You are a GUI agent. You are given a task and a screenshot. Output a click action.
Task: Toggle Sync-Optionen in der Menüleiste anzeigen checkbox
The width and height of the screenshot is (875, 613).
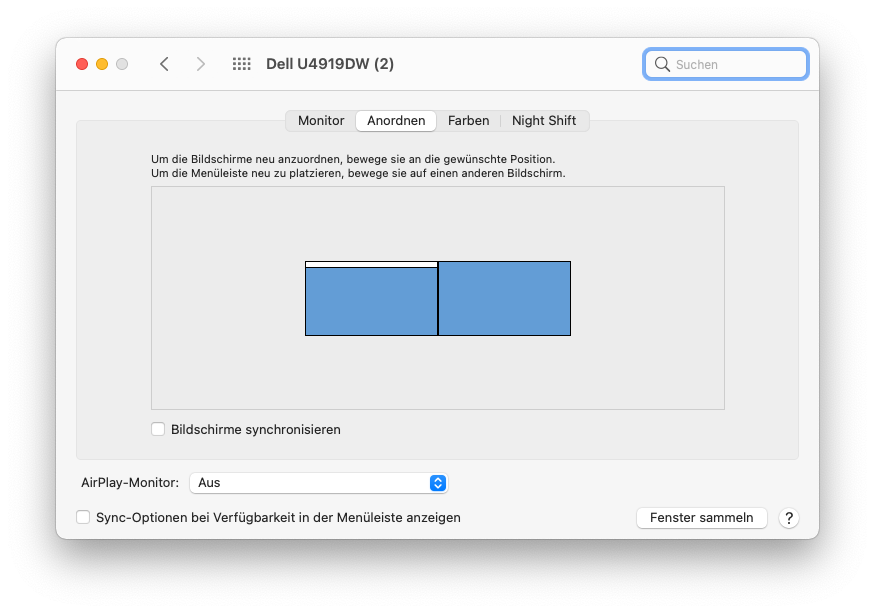coord(83,518)
